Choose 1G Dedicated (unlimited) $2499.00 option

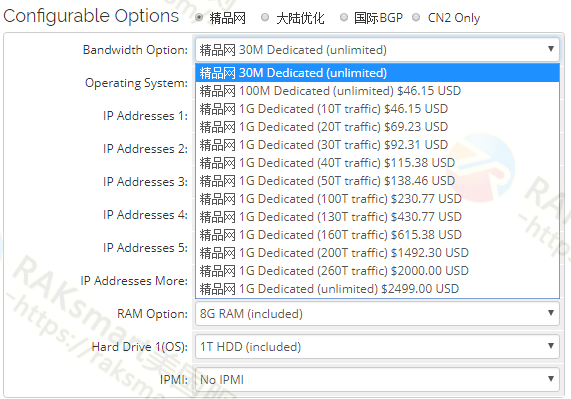377,289
